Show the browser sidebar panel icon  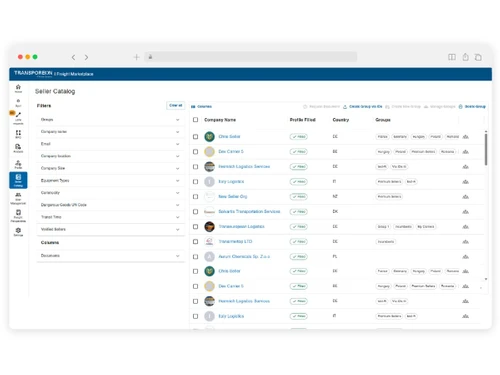point(452,57)
